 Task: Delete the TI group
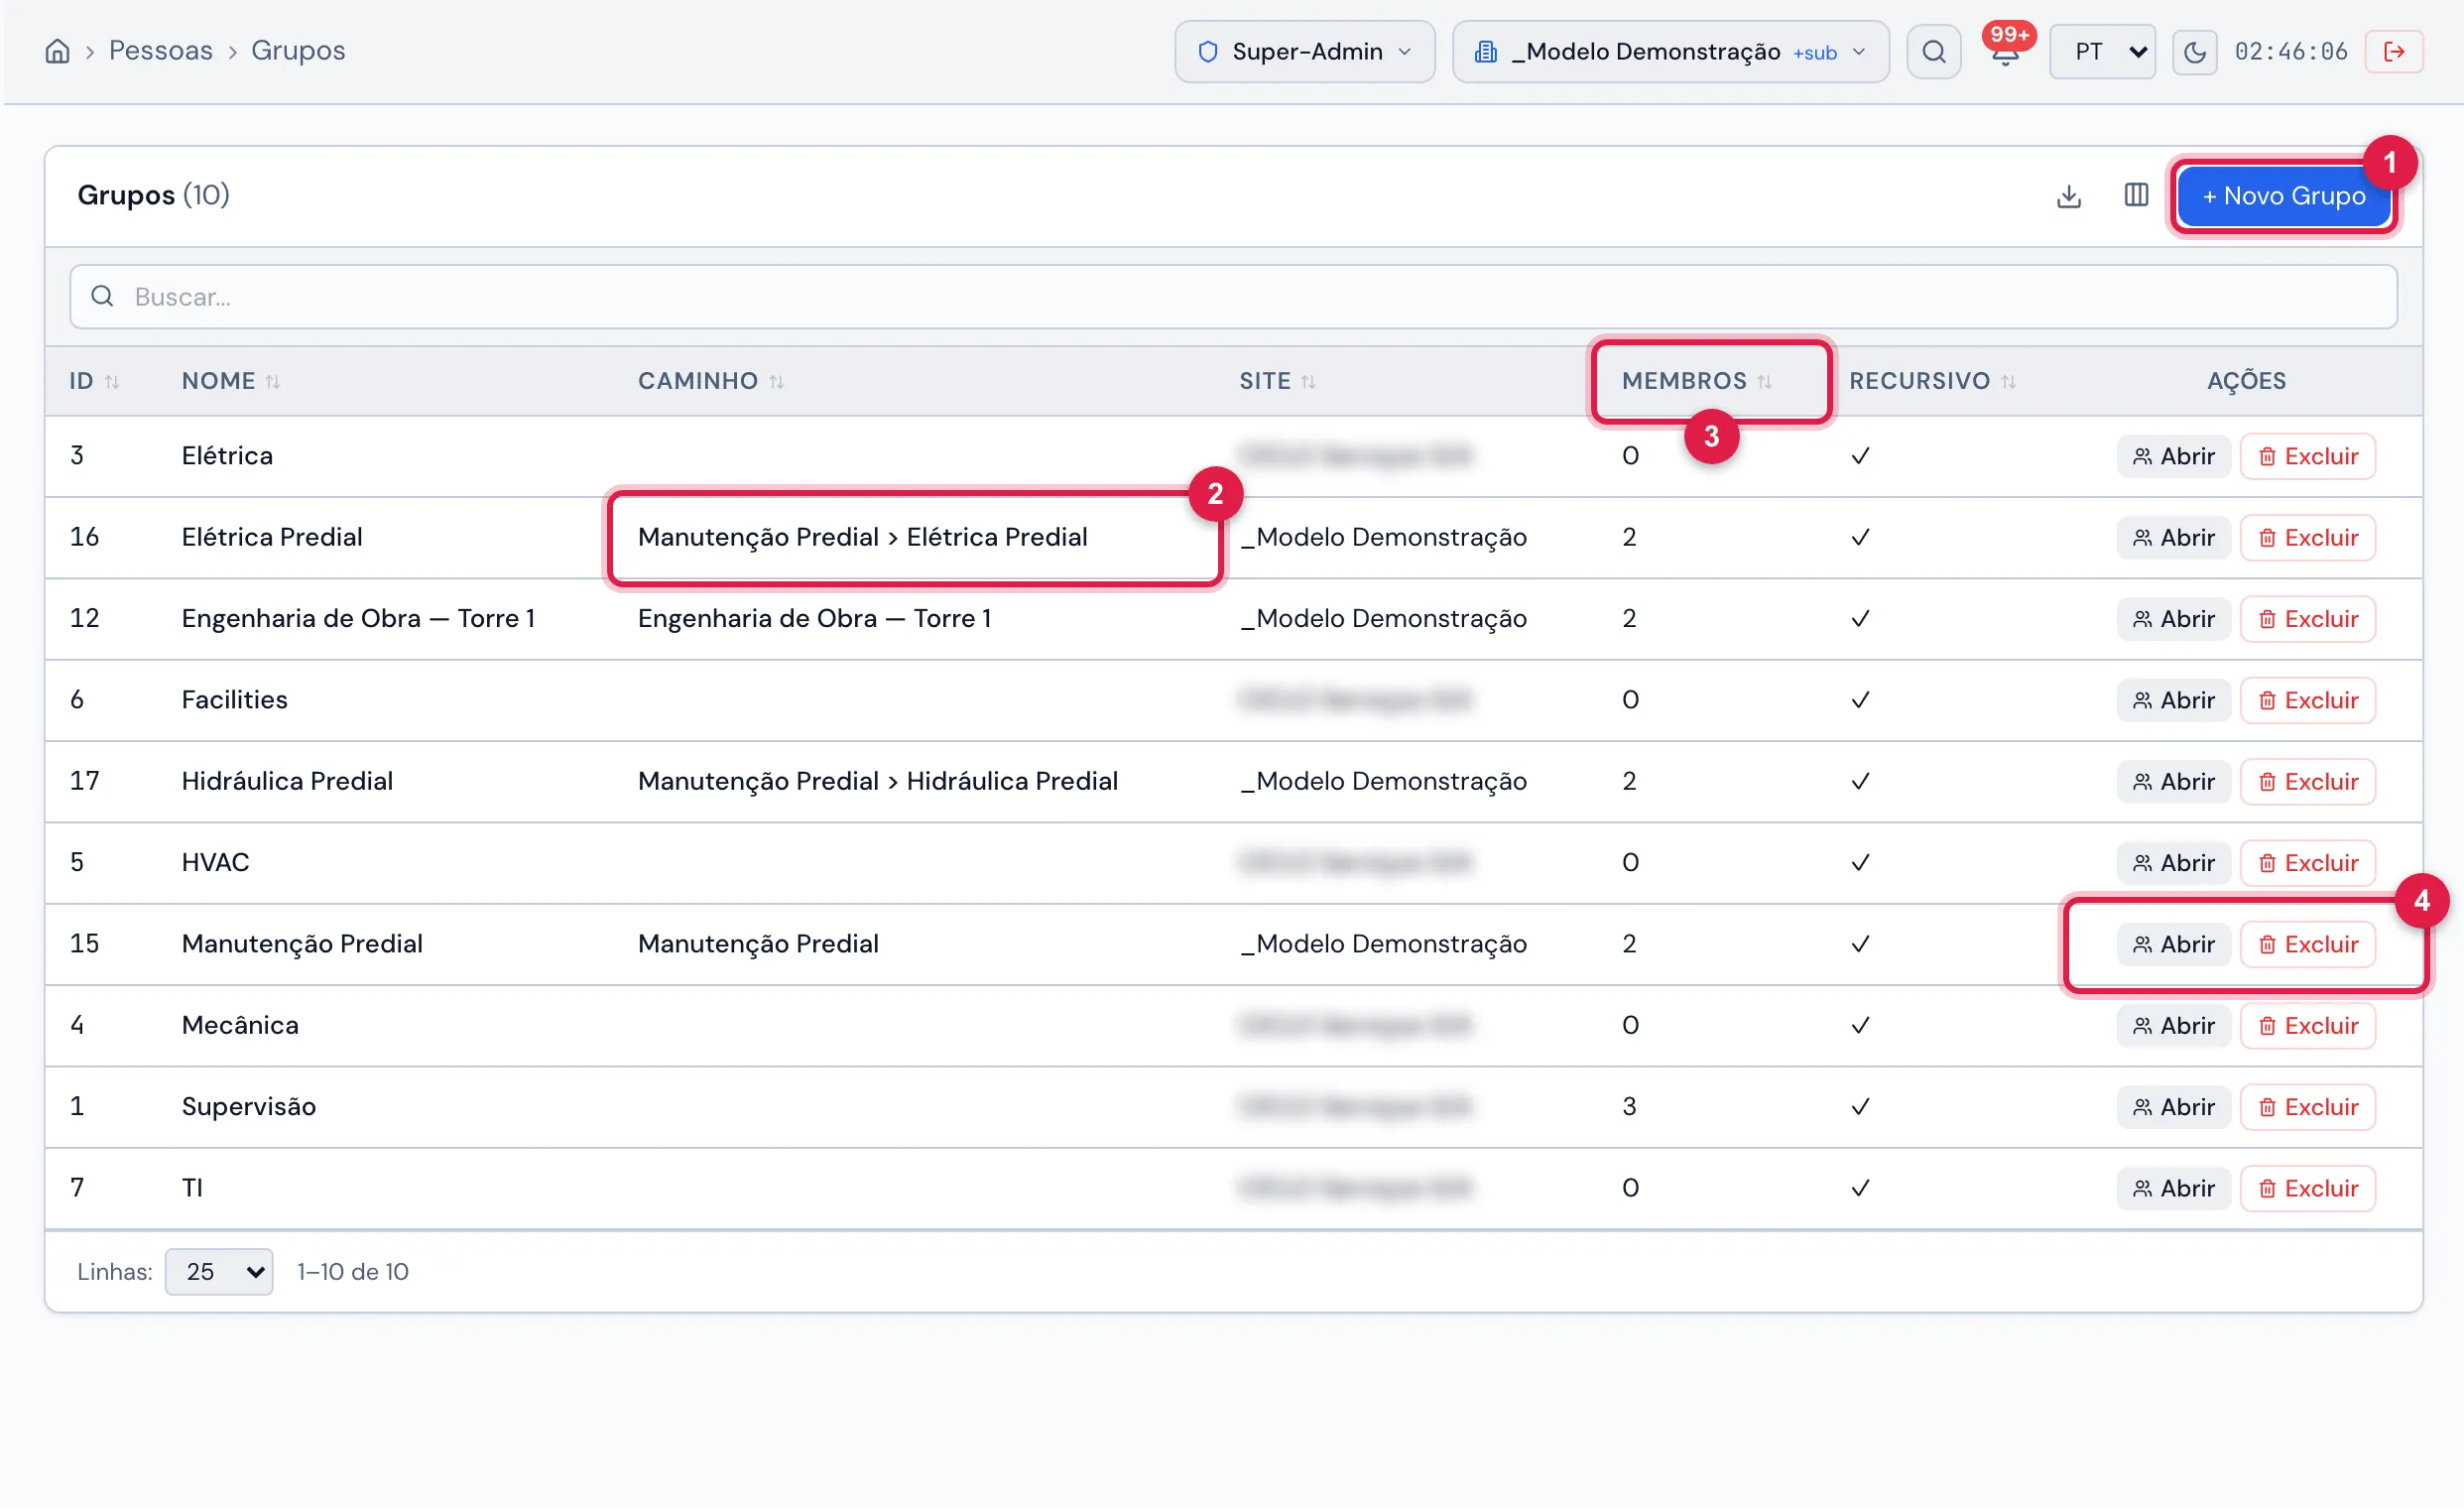pos(2307,1188)
